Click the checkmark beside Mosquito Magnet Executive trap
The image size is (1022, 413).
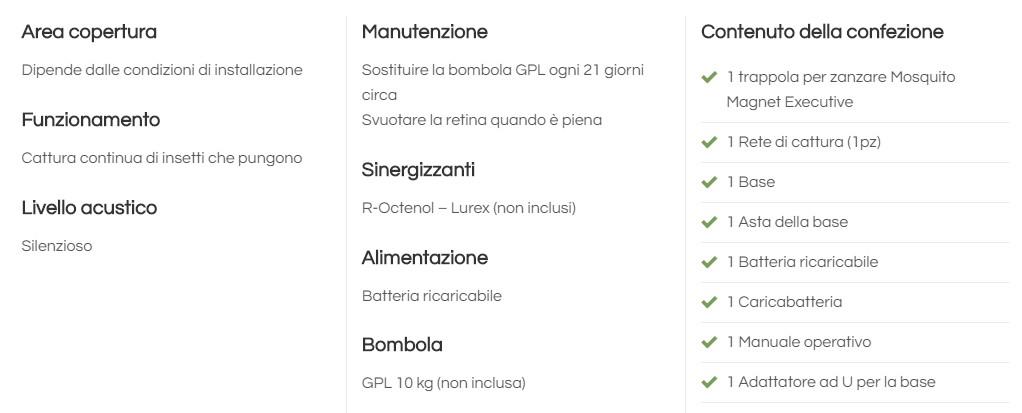pyautogui.click(x=708, y=78)
